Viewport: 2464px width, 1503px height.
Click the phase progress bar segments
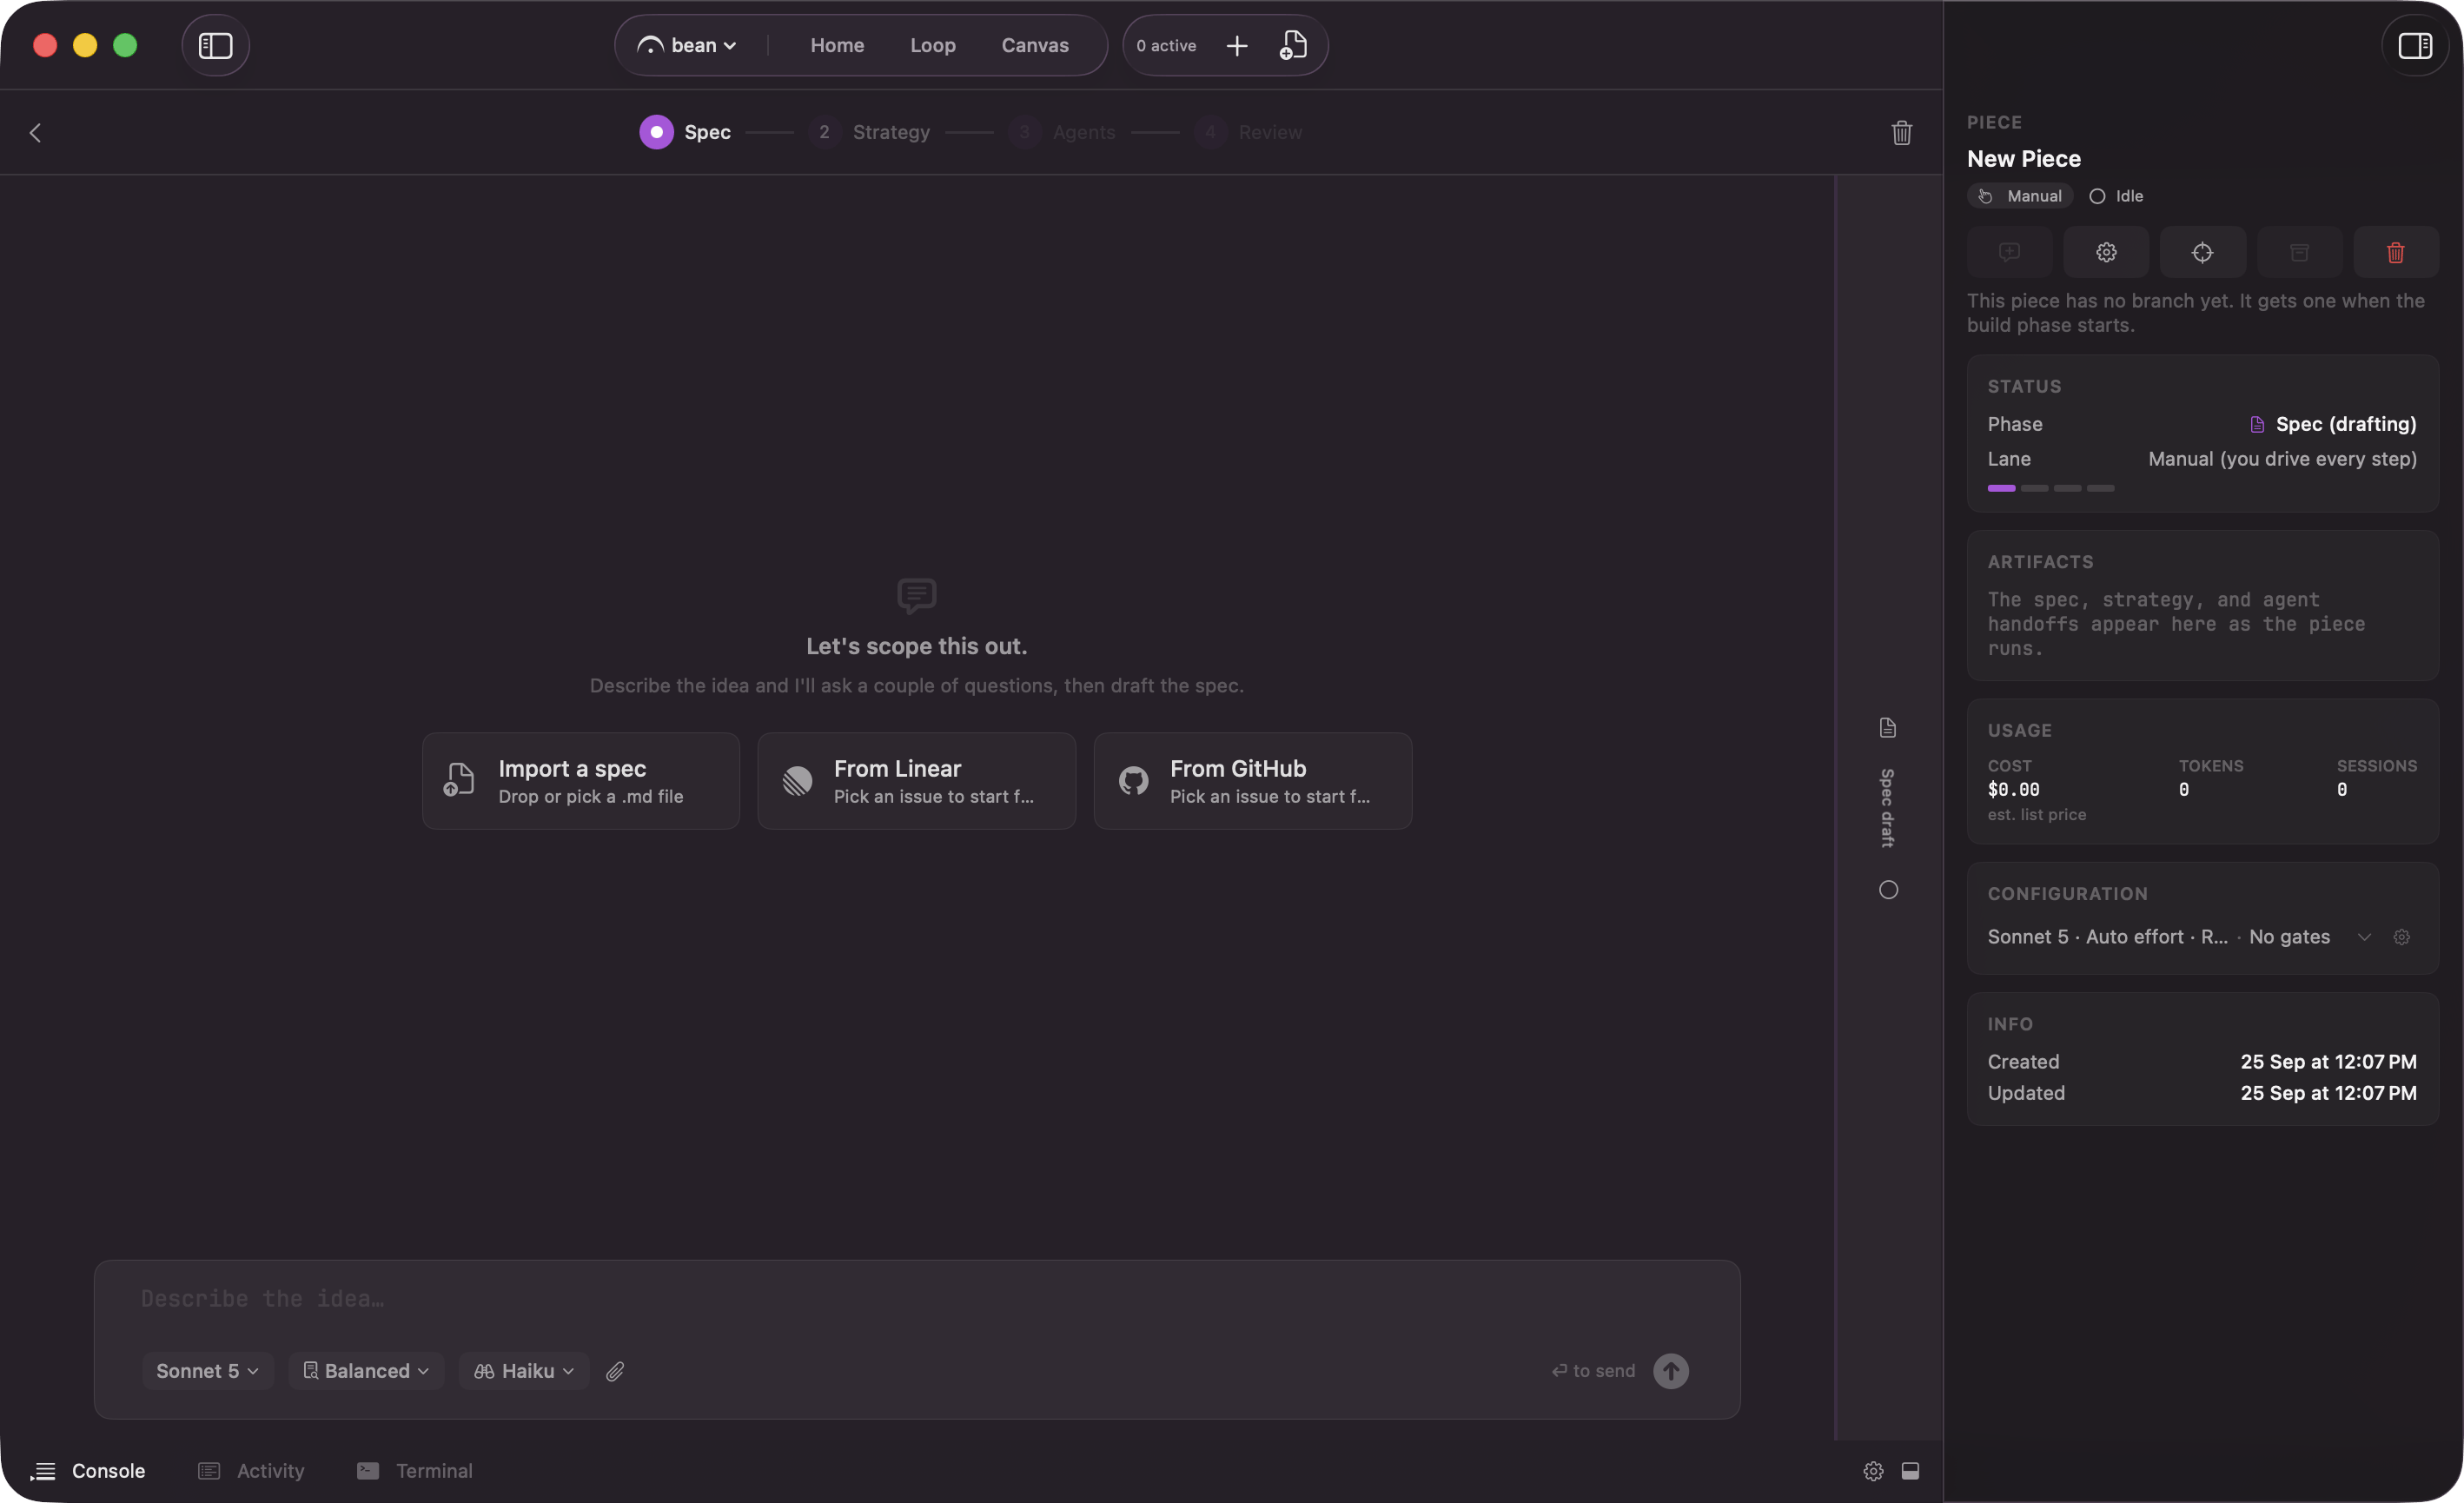click(x=2050, y=488)
